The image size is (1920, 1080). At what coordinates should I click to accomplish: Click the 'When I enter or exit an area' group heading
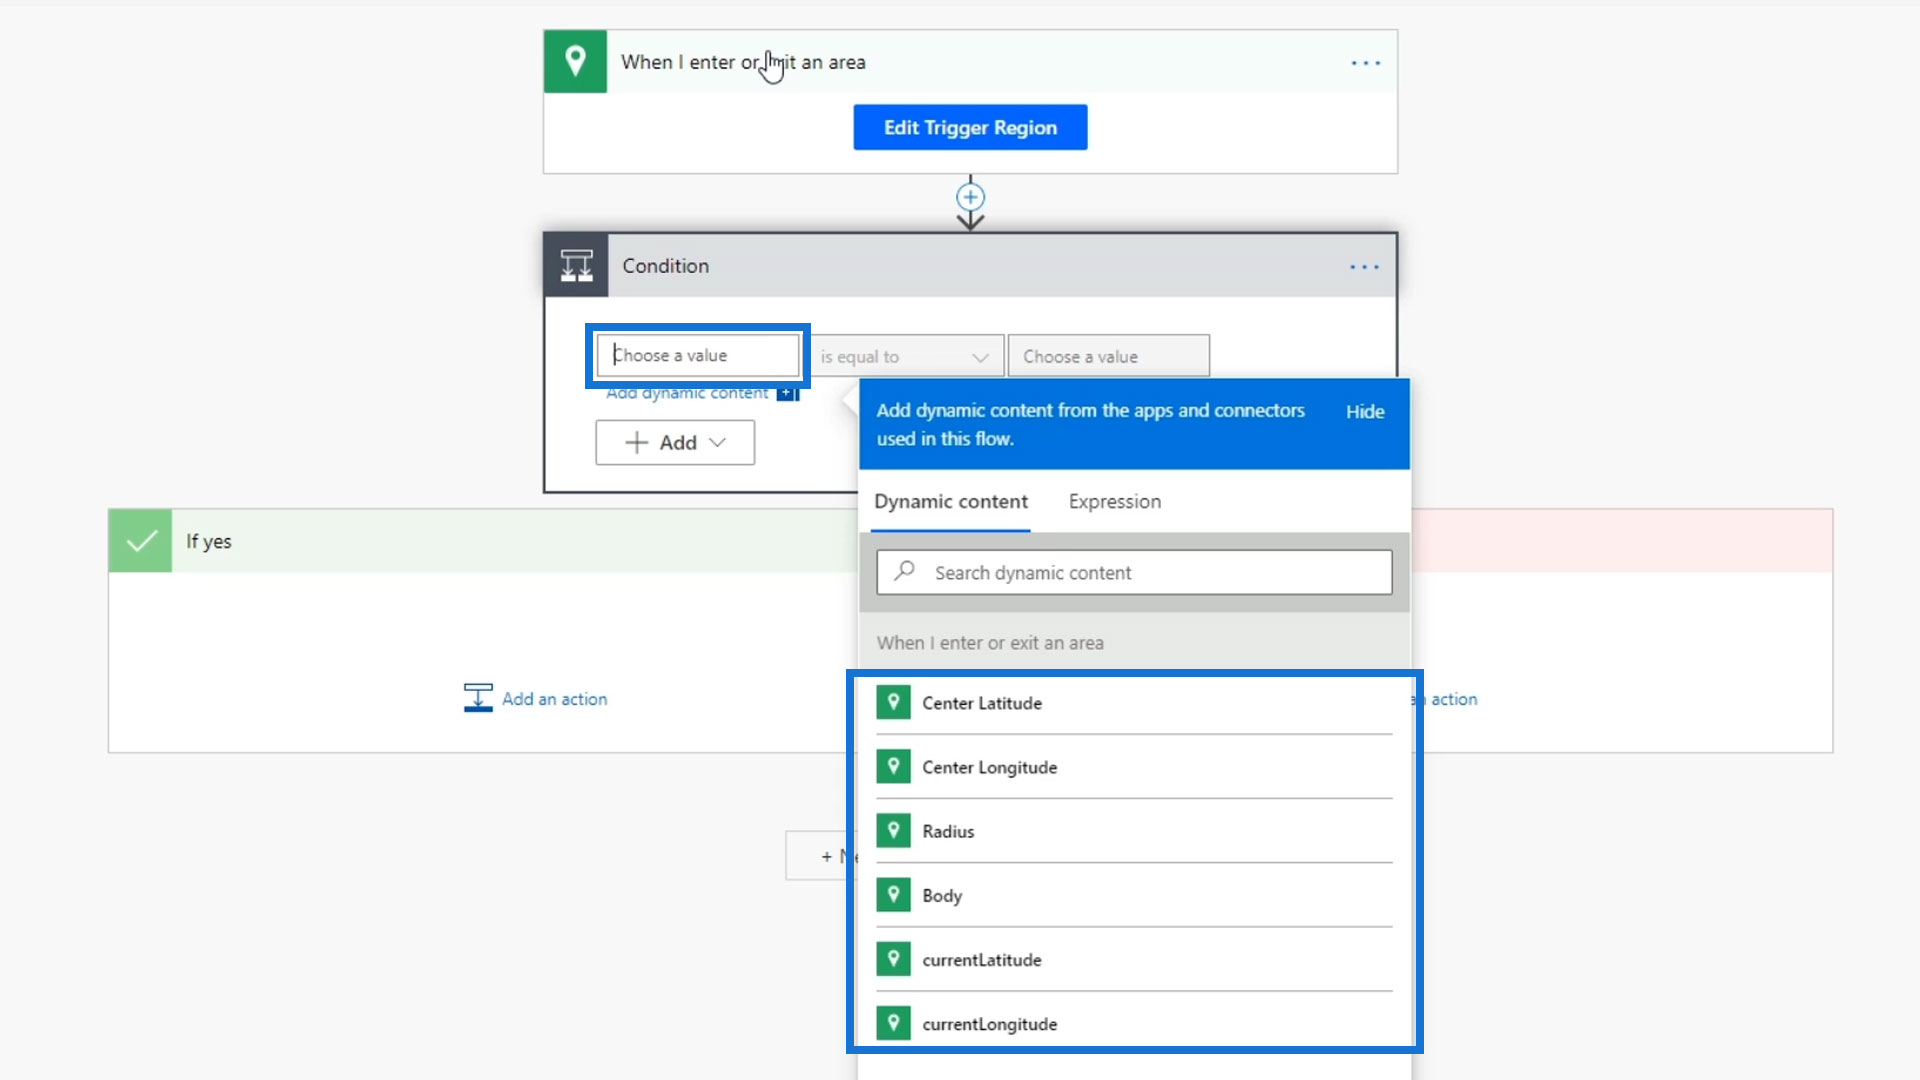(990, 643)
